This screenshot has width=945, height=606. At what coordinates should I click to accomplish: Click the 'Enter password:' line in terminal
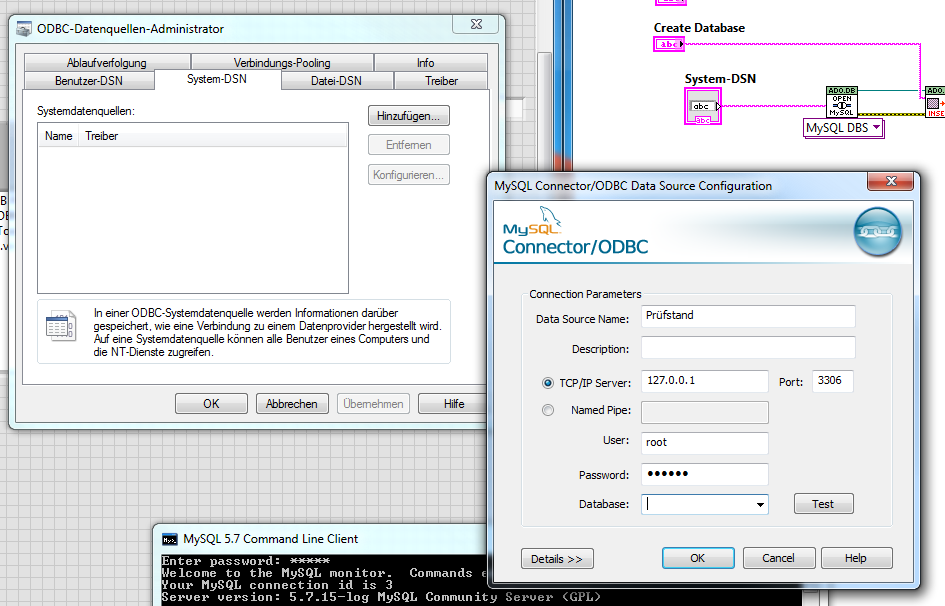pyautogui.click(x=245, y=561)
